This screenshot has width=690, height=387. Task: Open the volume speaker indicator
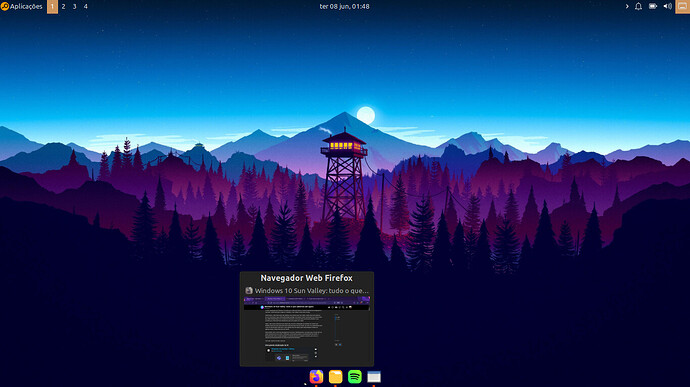pos(668,7)
